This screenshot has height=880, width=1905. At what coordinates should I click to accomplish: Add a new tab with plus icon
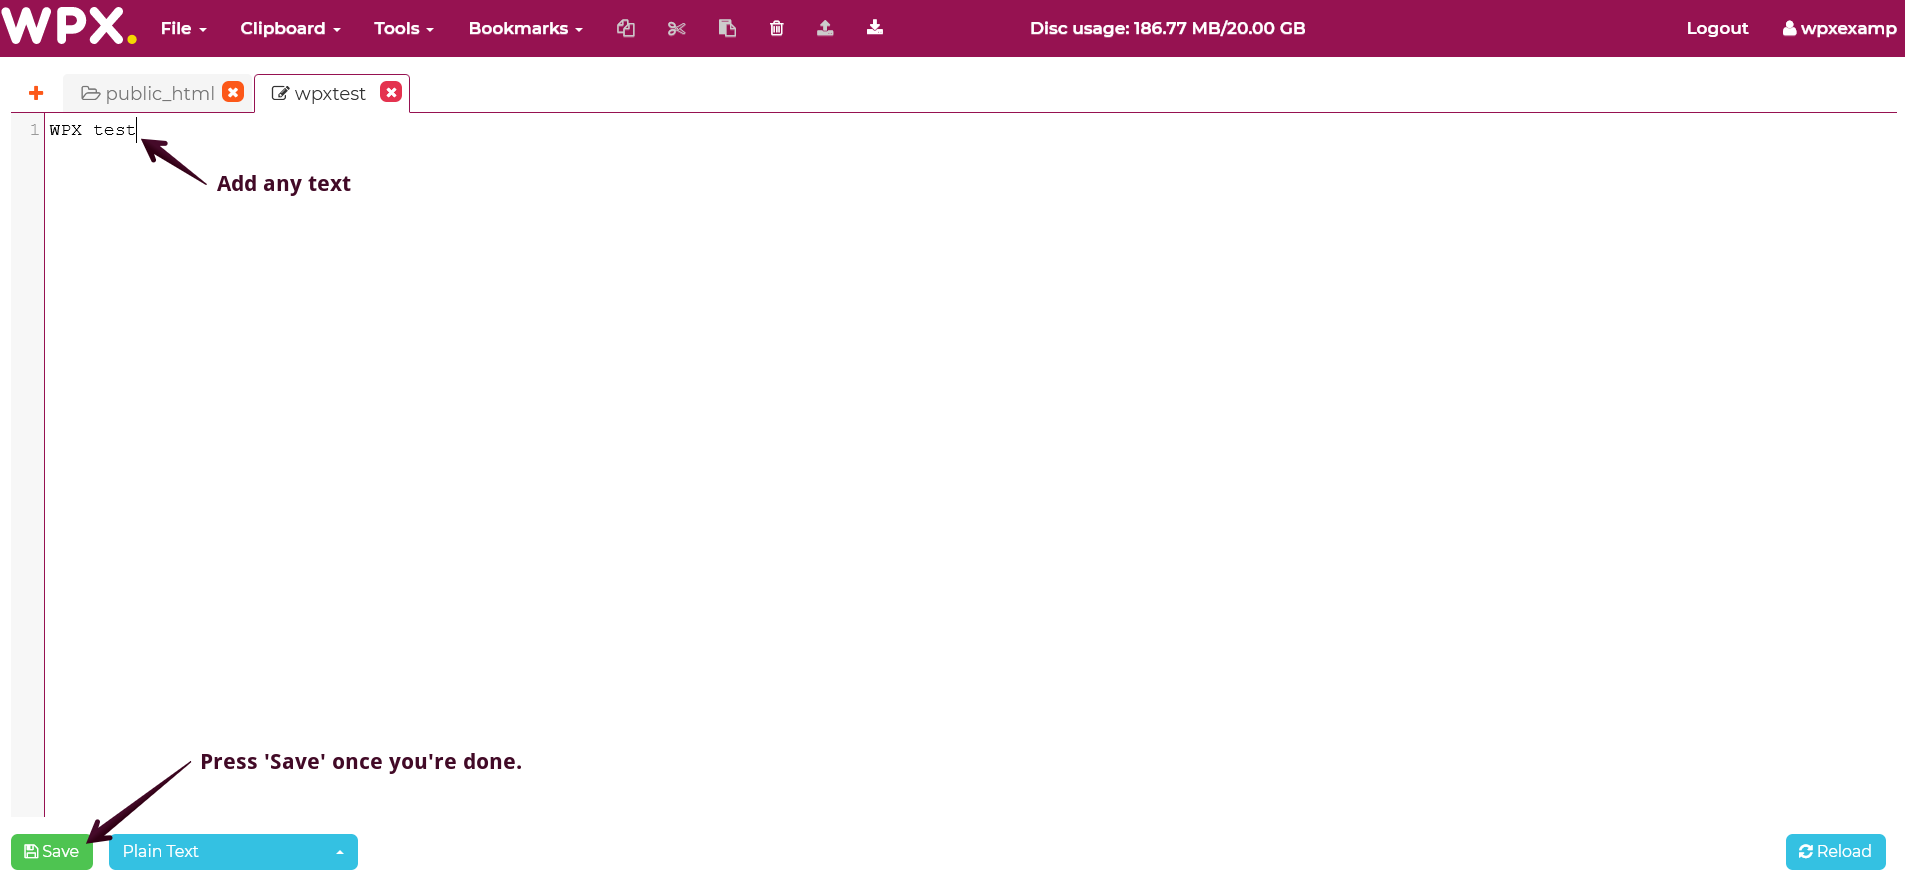click(36, 93)
